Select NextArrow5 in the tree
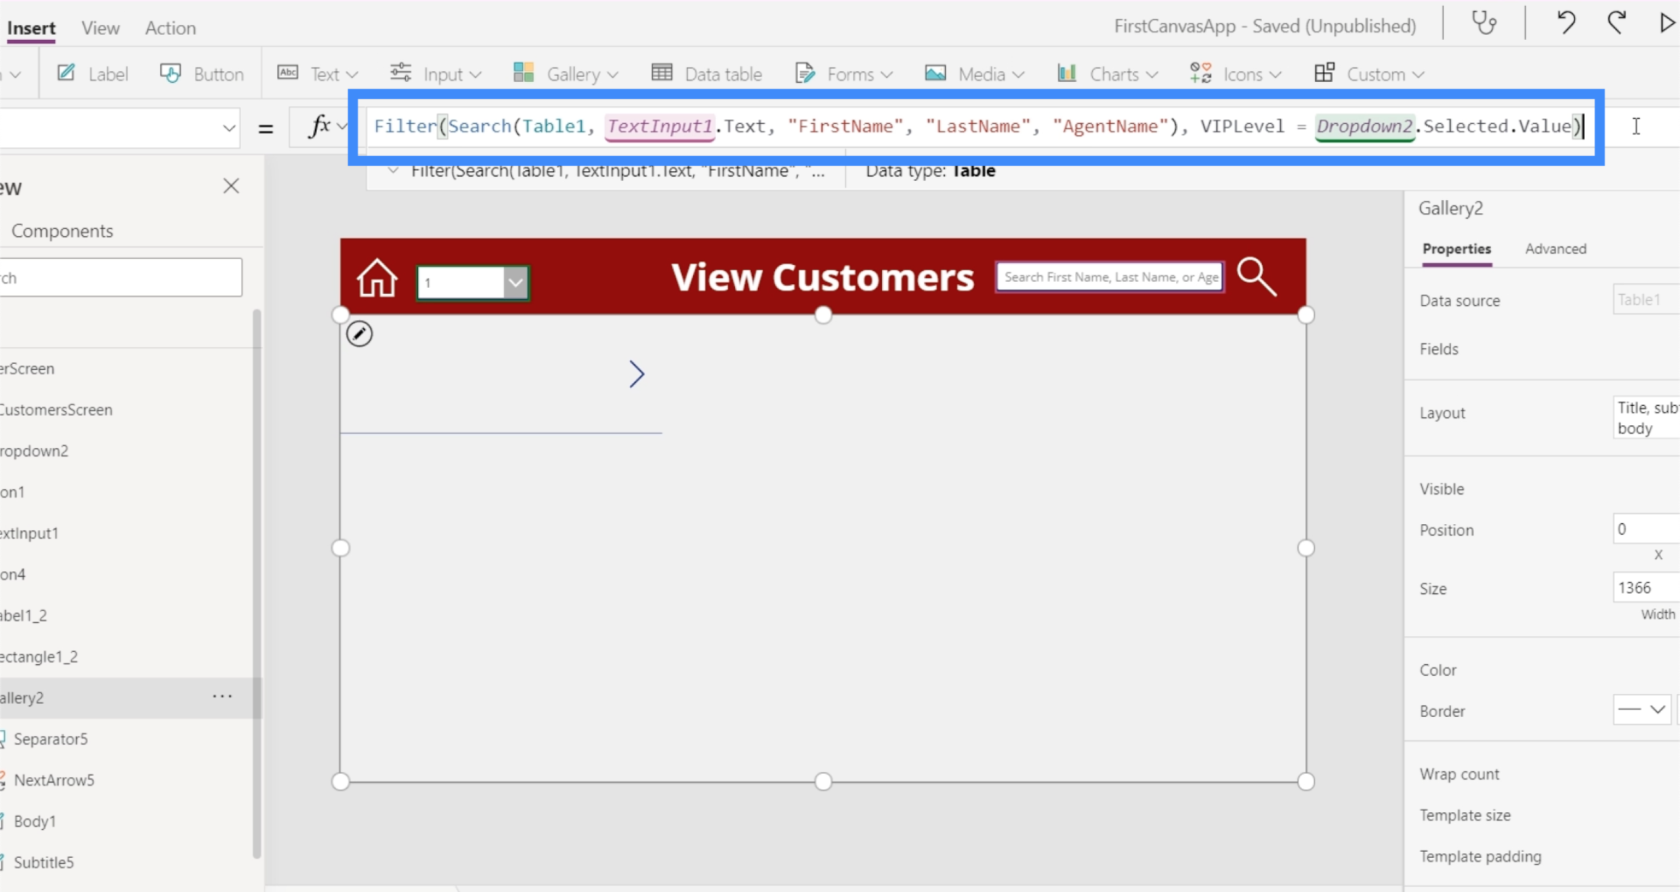The height and width of the screenshot is (892, 1680). tap(54, 780)
